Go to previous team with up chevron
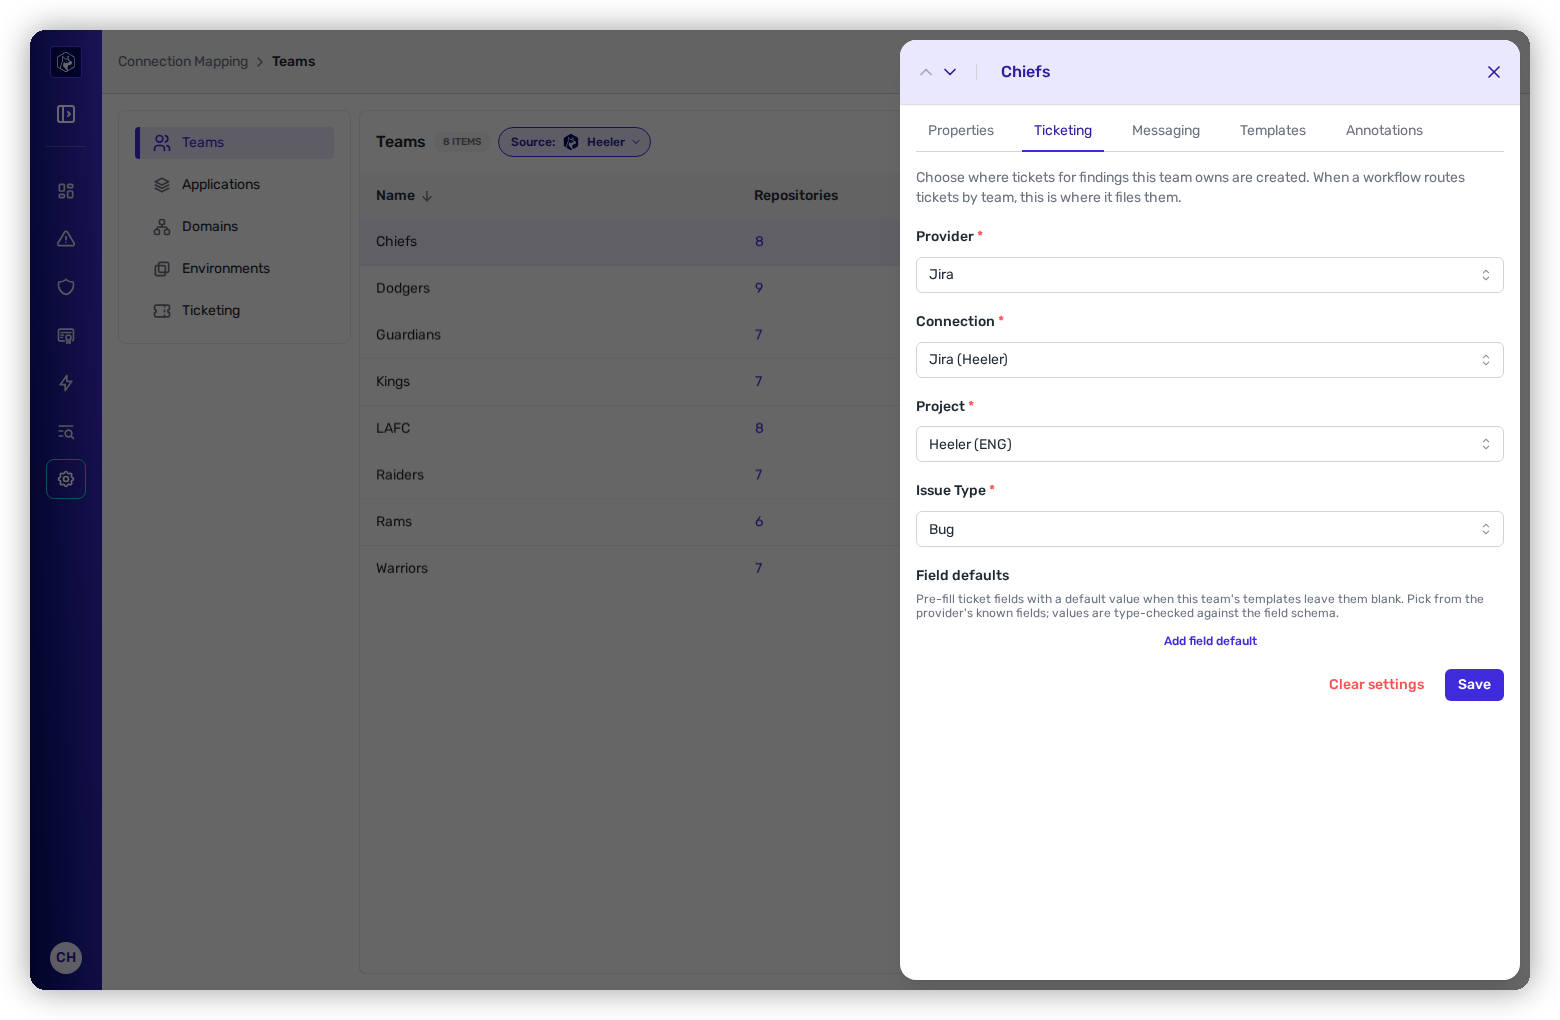Image resolution: width=1560 pixels, height=1020 pixels. [x=926, y=72]
